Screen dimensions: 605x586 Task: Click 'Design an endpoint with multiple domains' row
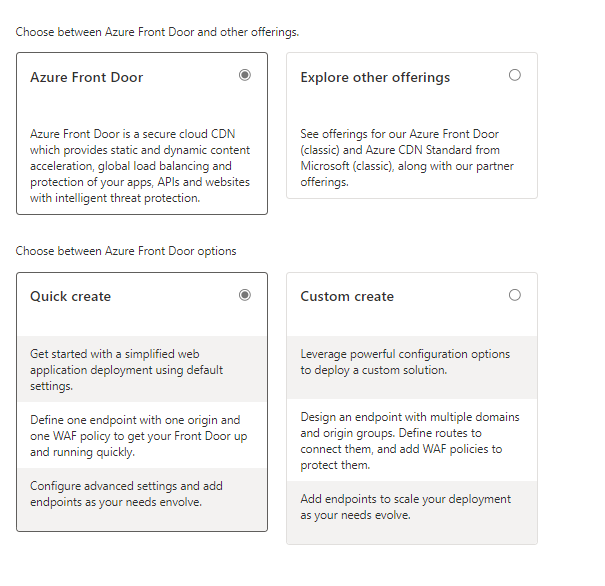click(x=411, y=441)
